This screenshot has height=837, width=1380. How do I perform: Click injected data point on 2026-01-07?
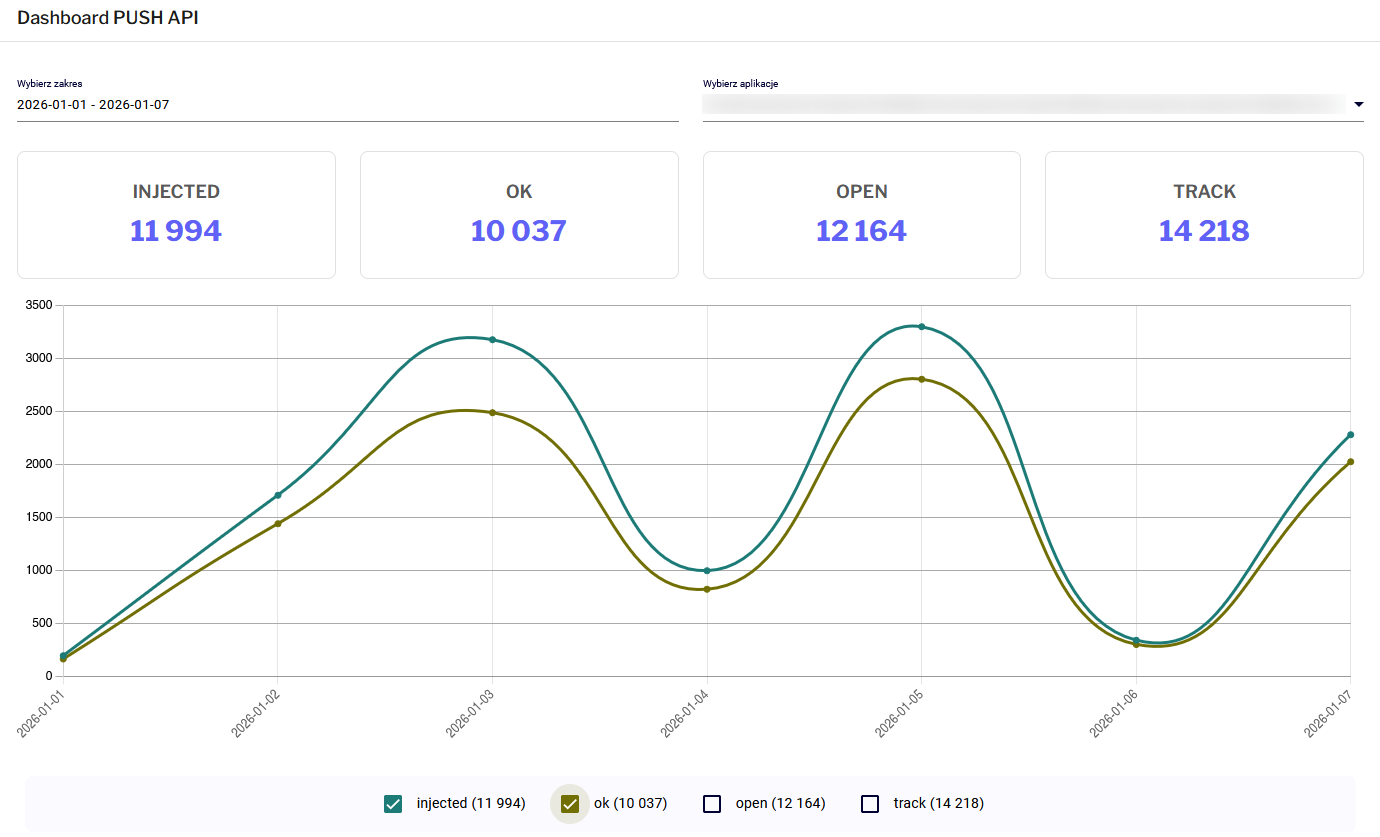click(x=1350, y=435)
